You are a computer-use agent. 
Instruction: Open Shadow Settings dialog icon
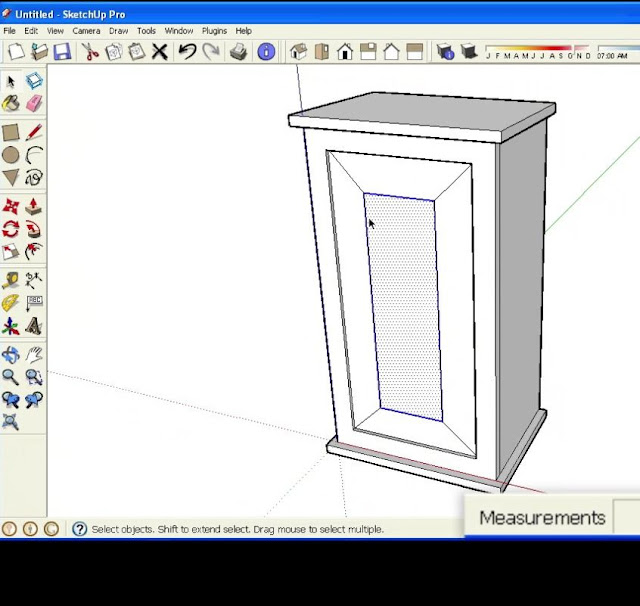445,52
